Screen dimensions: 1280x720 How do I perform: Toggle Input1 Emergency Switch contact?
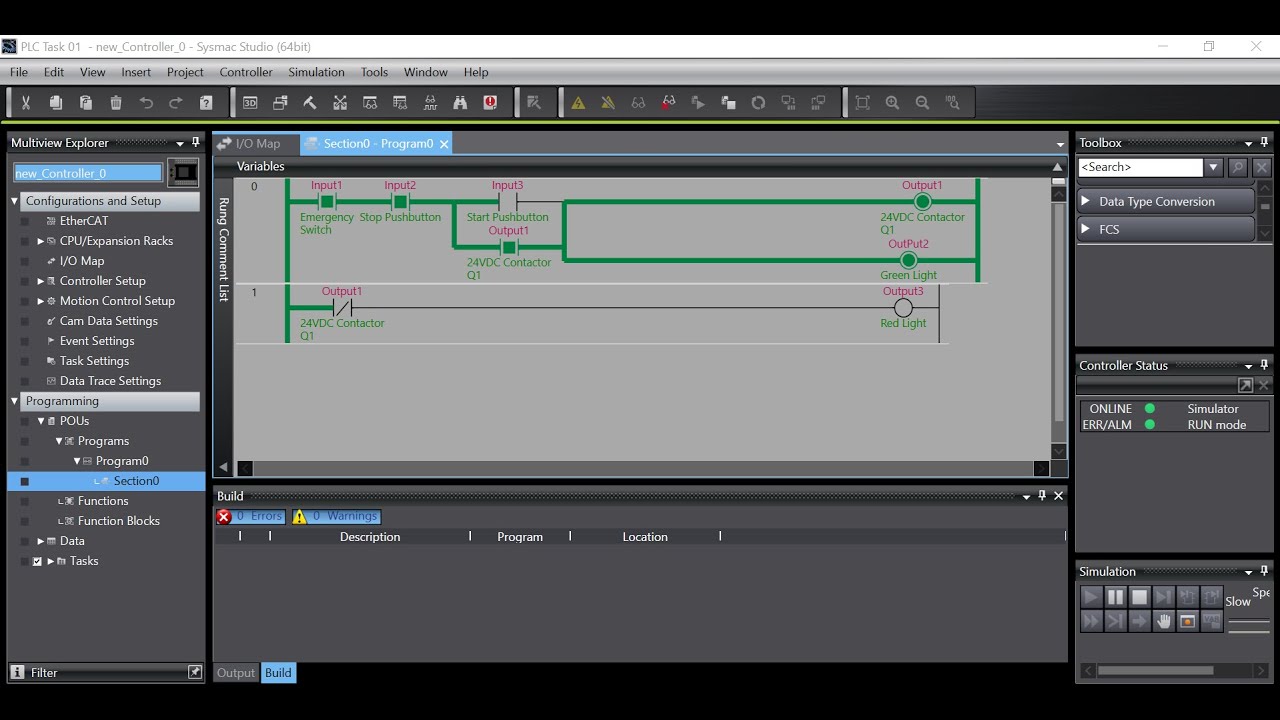coord(326,201)
